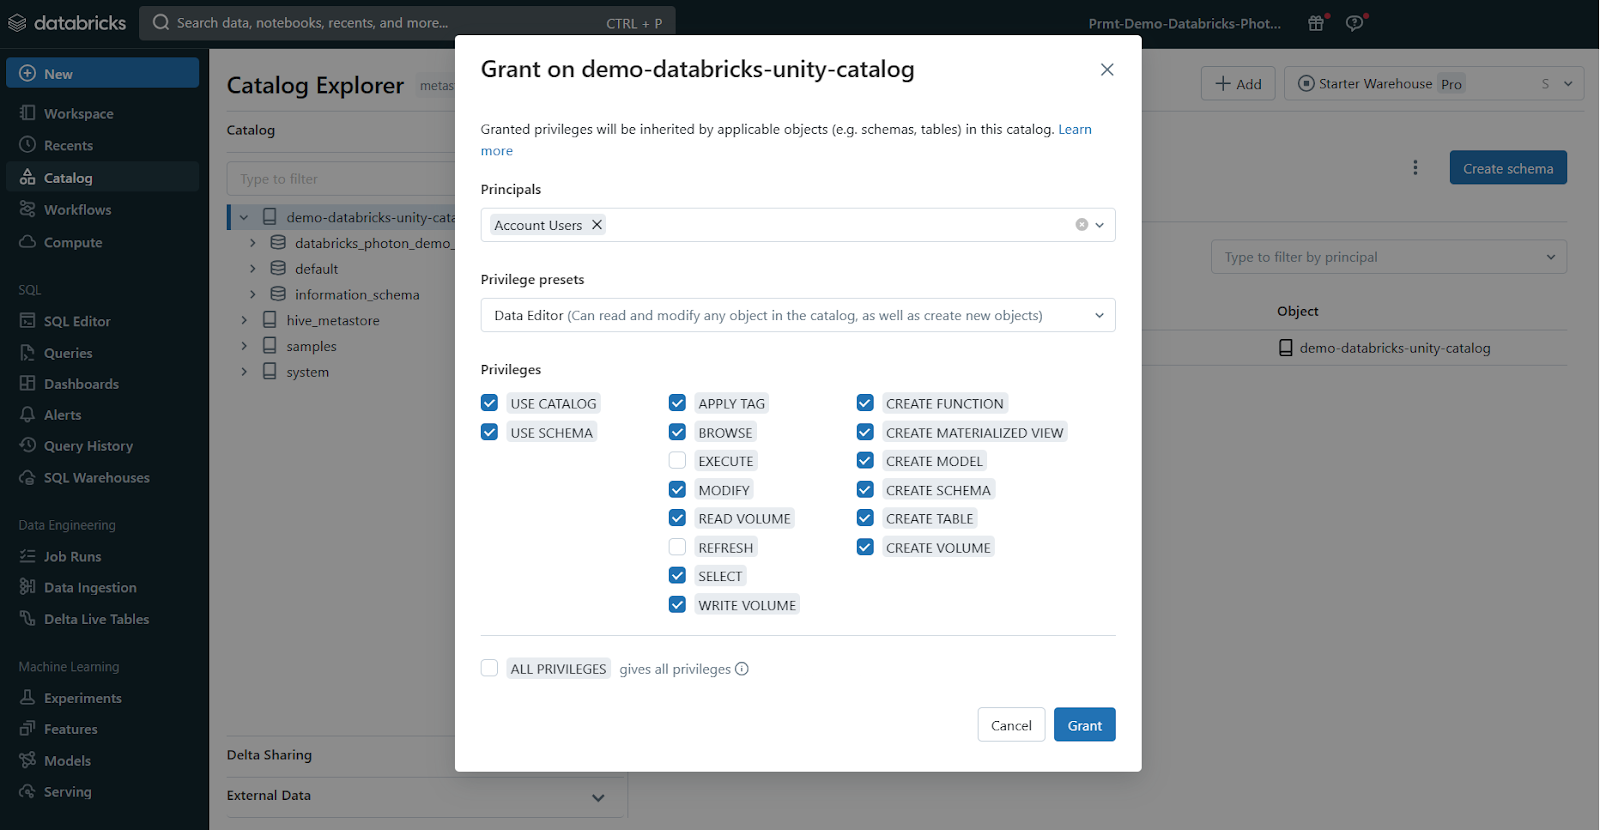Click the SQL Editor icon

pyautogui.click(x=28, y=321)
